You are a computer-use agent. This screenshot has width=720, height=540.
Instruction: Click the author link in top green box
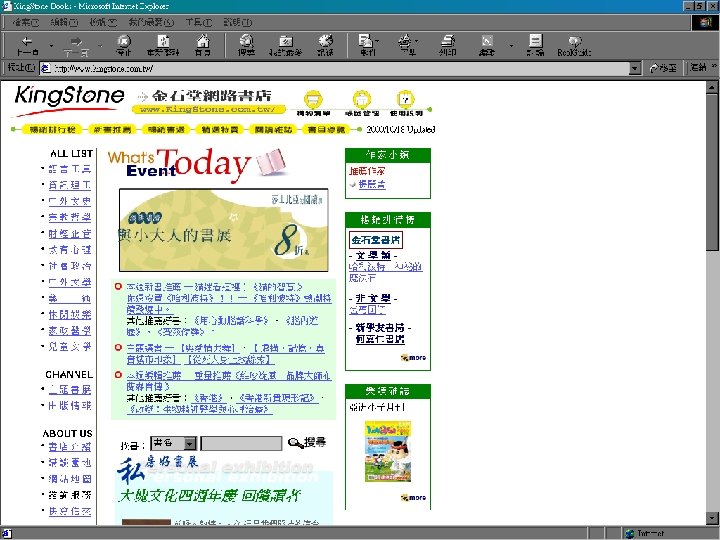click(x=372, y=184)
